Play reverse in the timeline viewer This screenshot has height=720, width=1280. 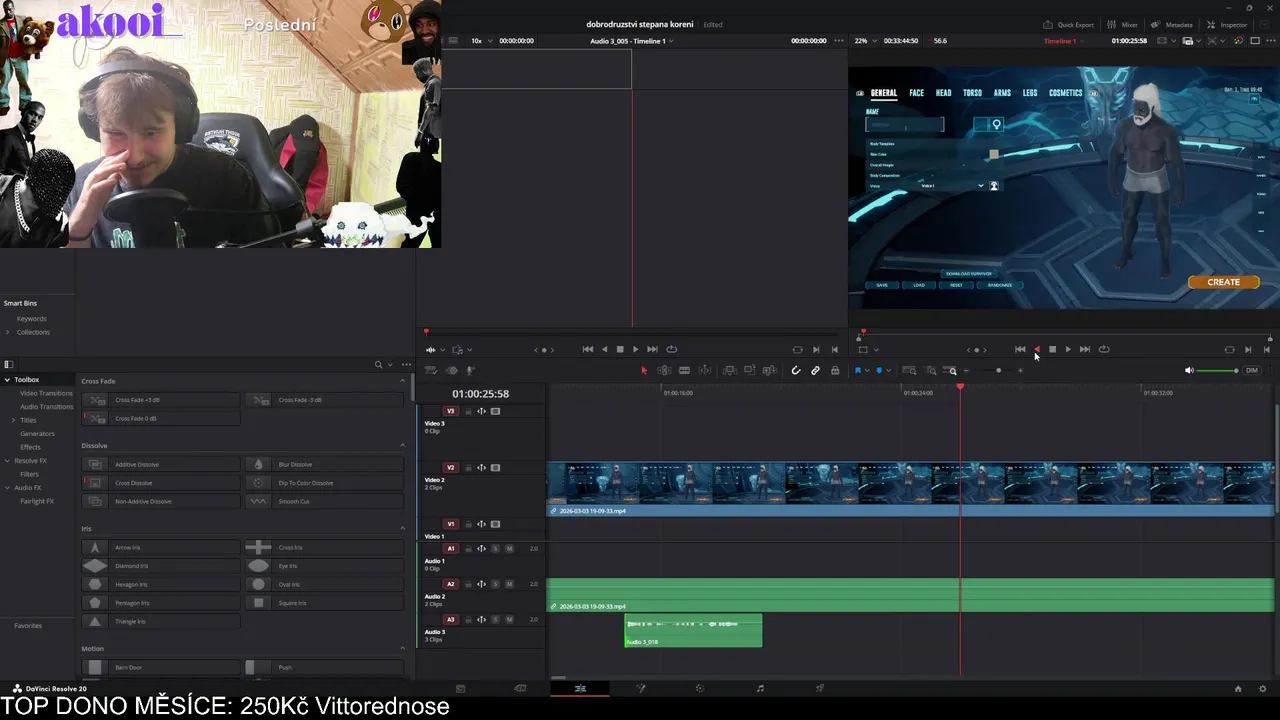1037,349
